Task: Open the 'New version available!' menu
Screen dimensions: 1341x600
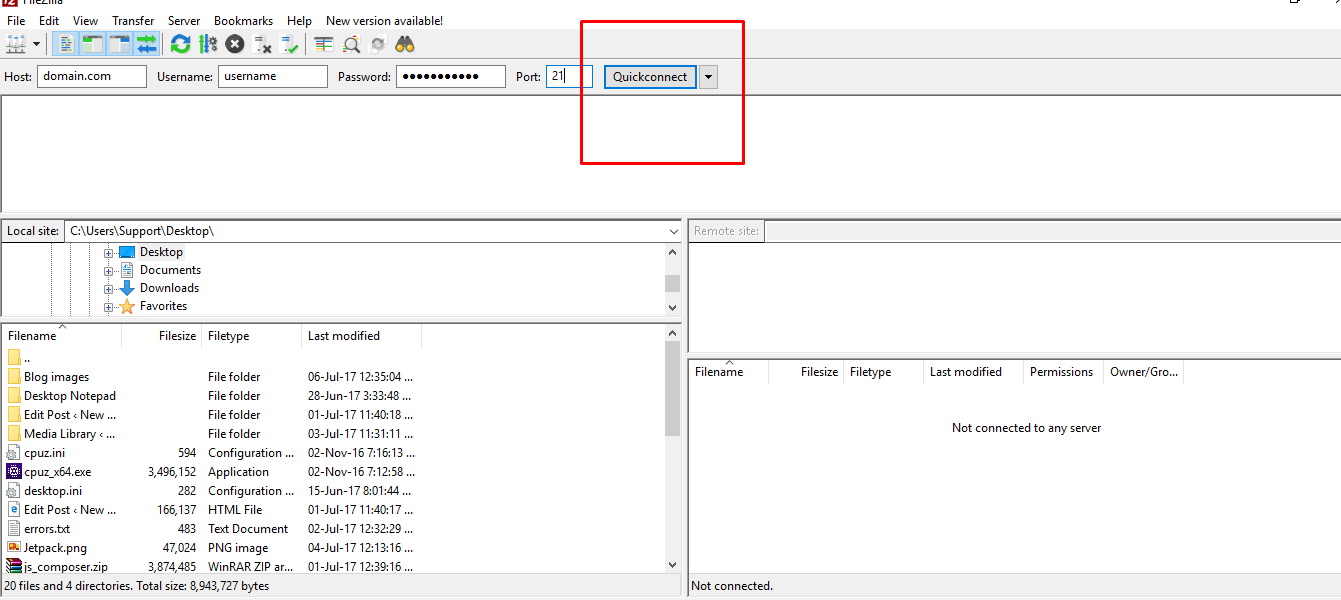Action: (x=384, y=20)
